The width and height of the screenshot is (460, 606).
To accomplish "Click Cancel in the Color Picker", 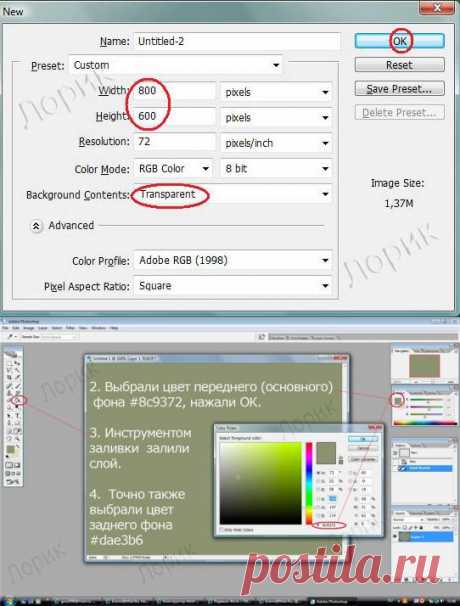I will [x=363, y=448].
